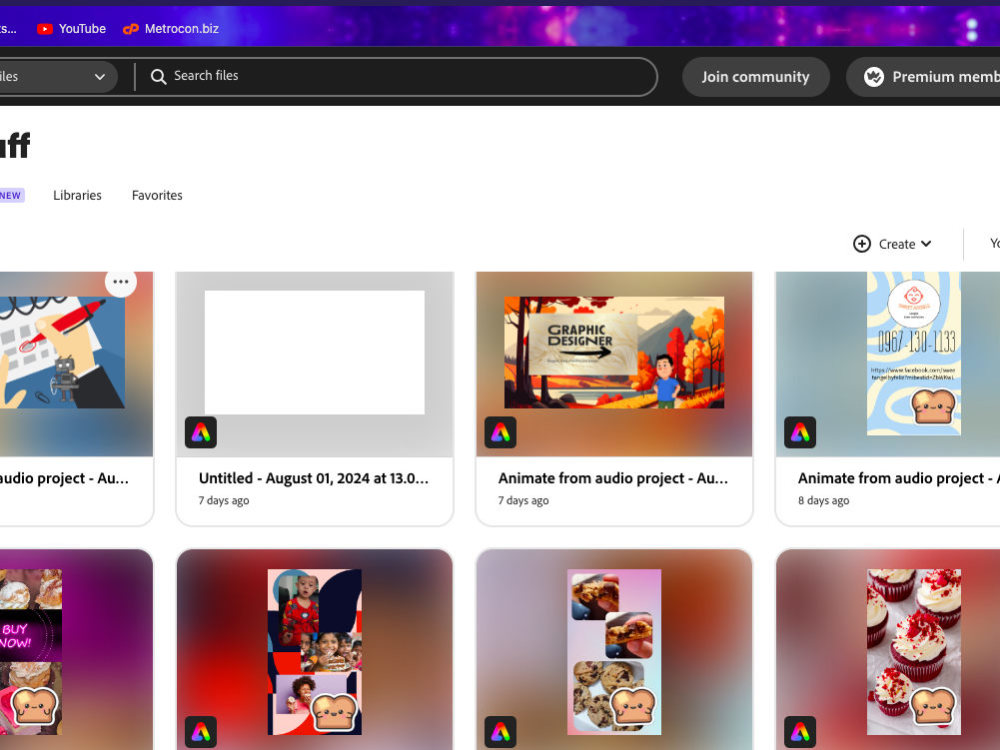Click Adobe Express icon on cupcakes card
Image resolution: width=1000 pixels, height=750 pixels.
click(x=800, y=732)
